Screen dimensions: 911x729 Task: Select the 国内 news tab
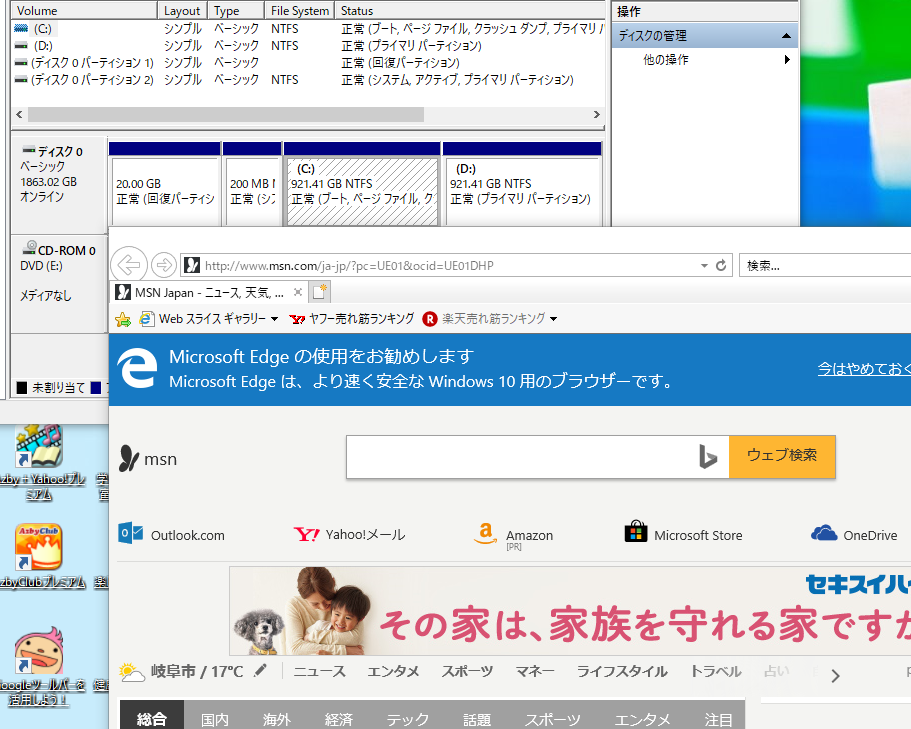215,718
